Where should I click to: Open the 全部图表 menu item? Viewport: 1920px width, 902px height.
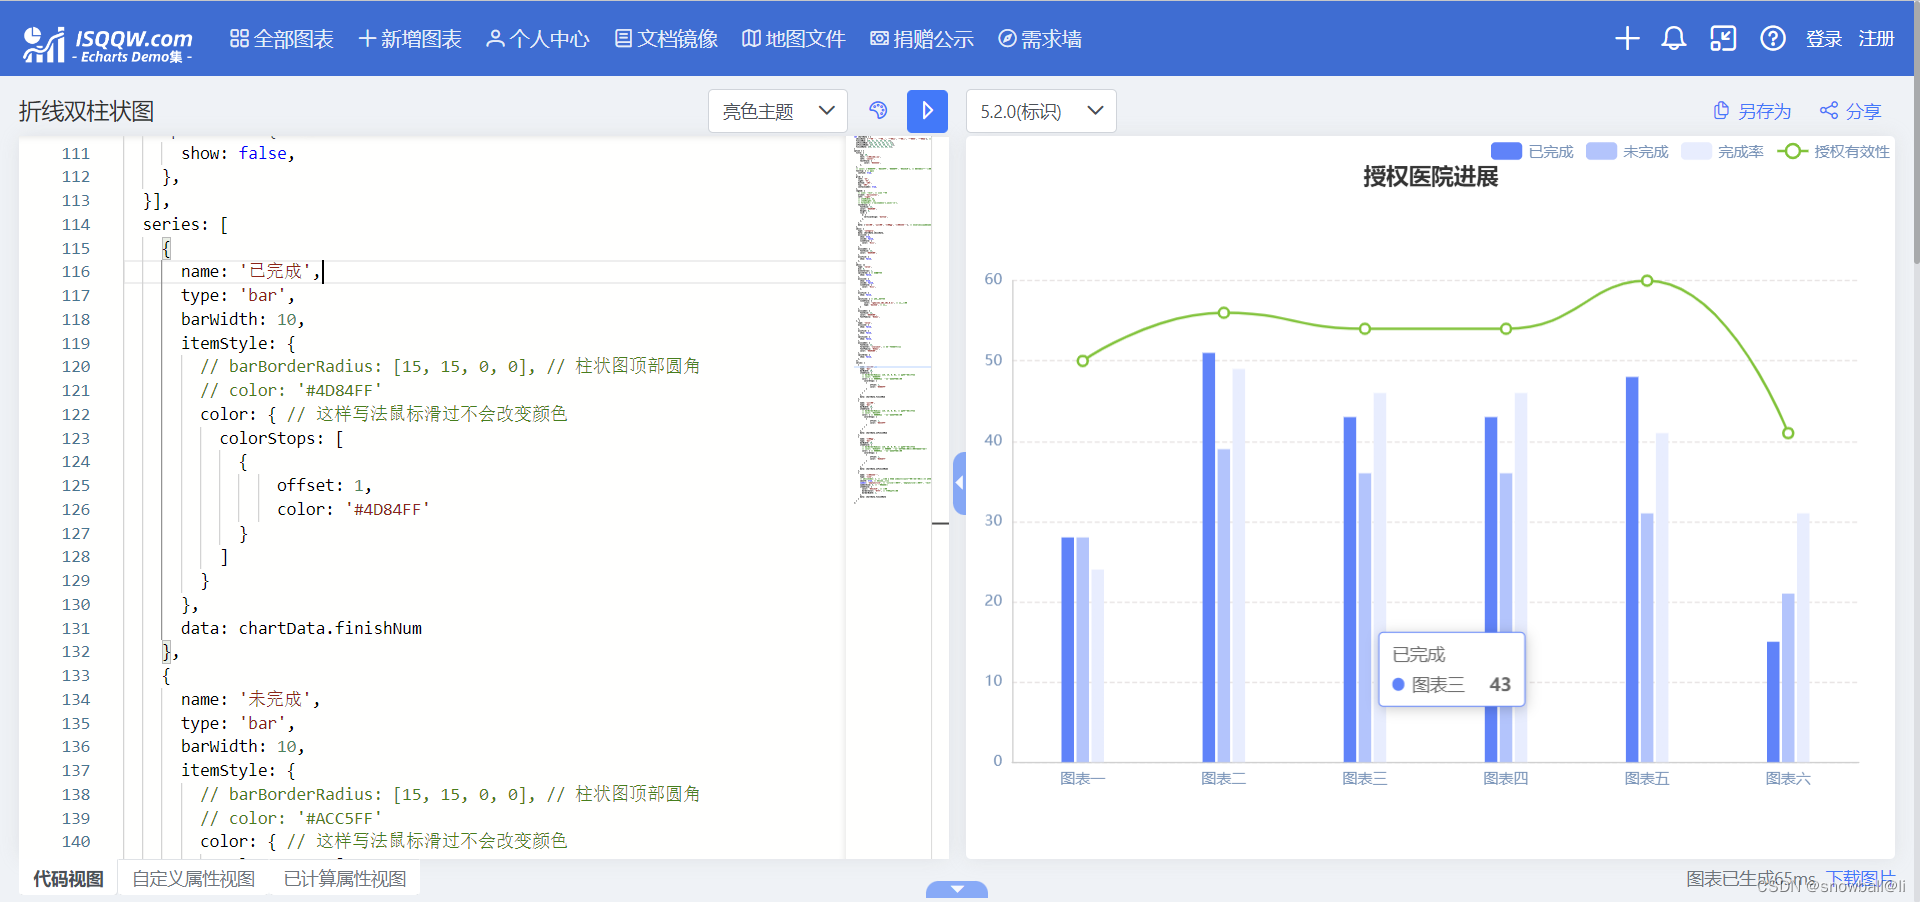click(x=280, y=38)
